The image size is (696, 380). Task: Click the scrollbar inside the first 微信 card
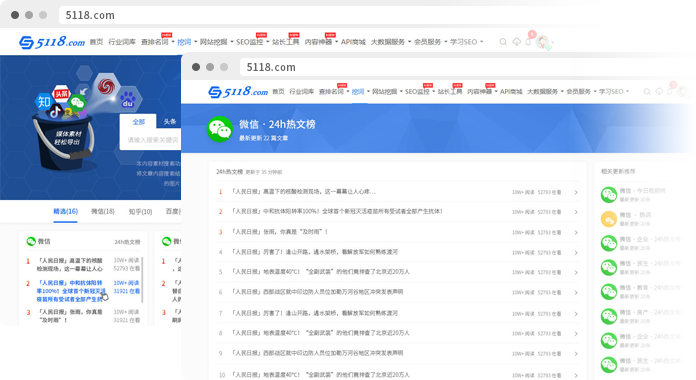coord(142,280)
